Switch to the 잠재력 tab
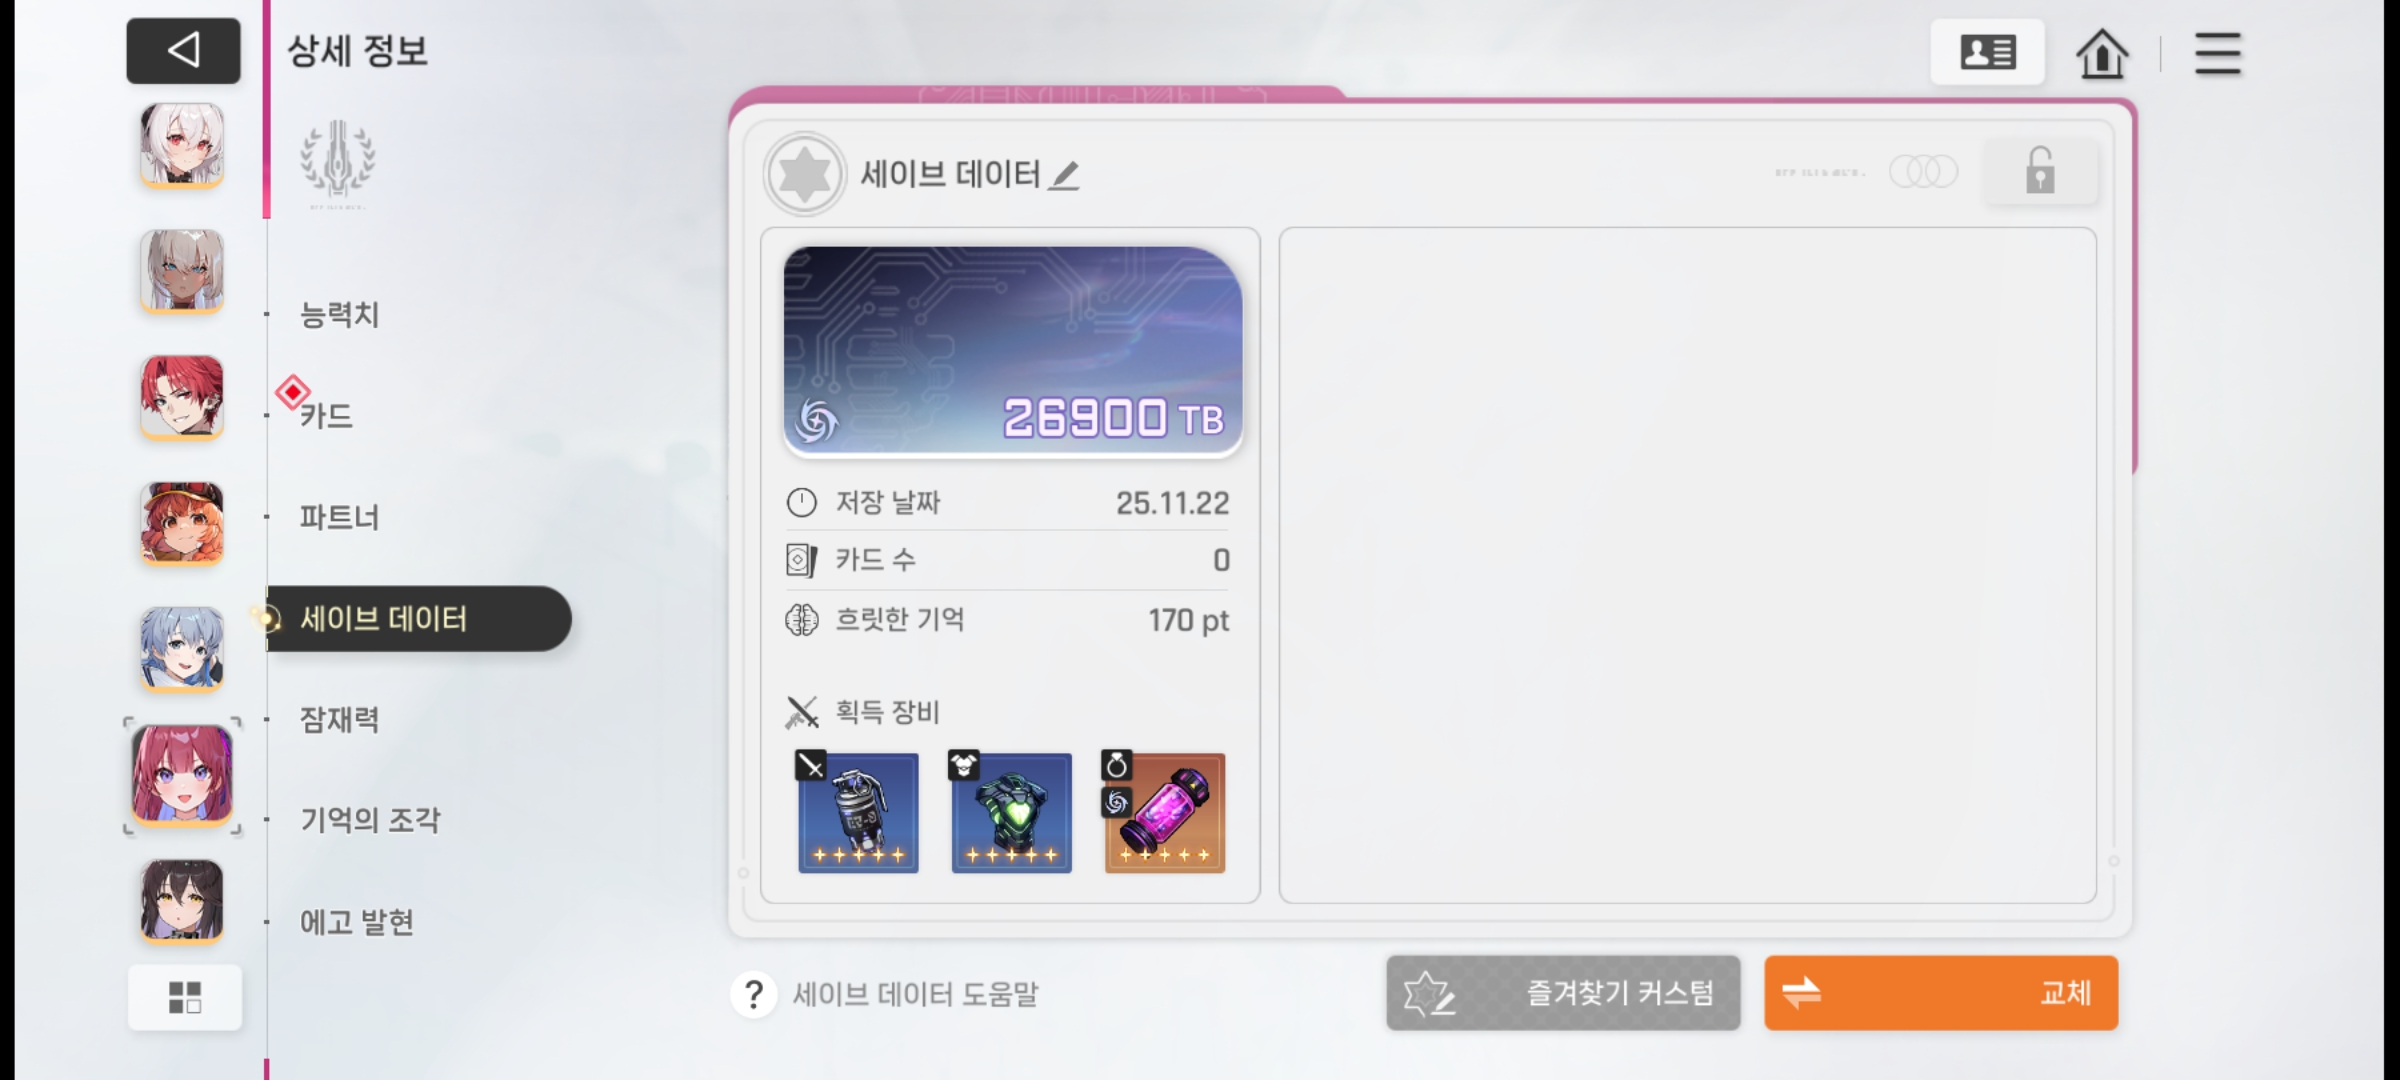Viewport: 2400px width, 1080px height. 339,719
